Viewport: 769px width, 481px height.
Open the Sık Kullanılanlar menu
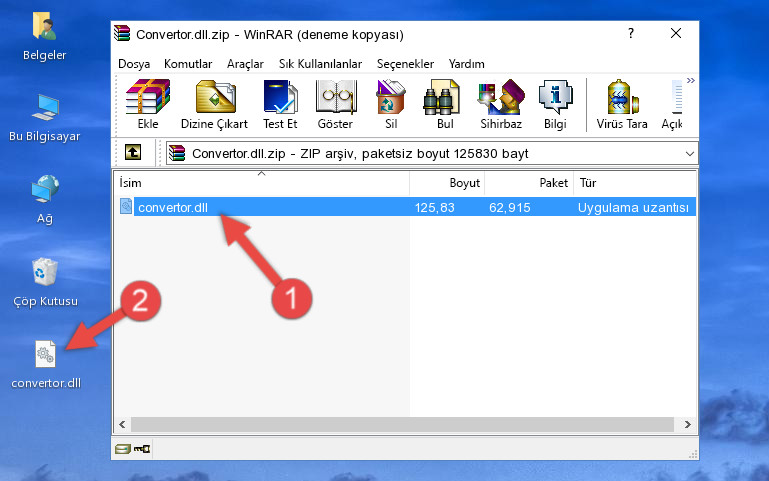[x=320, y=64]
